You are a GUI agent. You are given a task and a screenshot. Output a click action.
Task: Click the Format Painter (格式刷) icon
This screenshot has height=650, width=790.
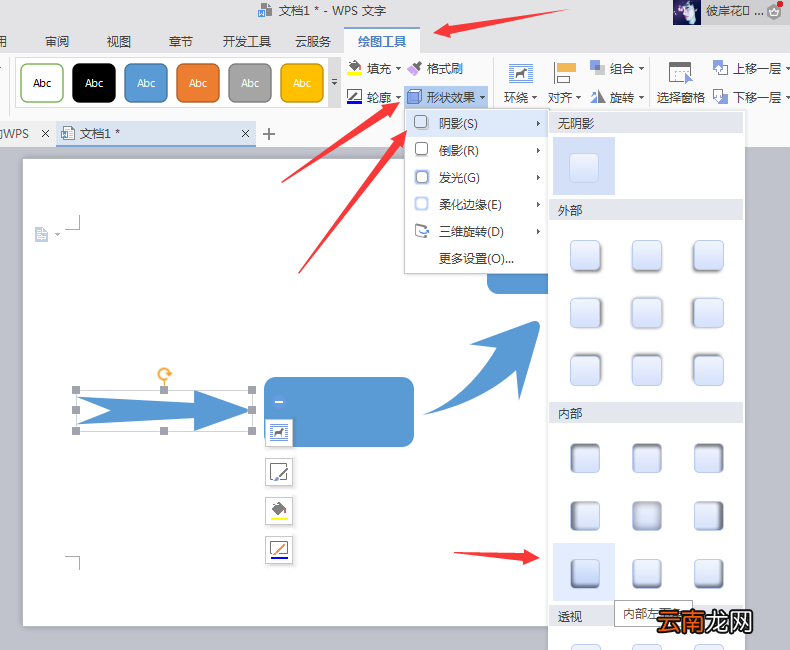(x=415, y=68)
